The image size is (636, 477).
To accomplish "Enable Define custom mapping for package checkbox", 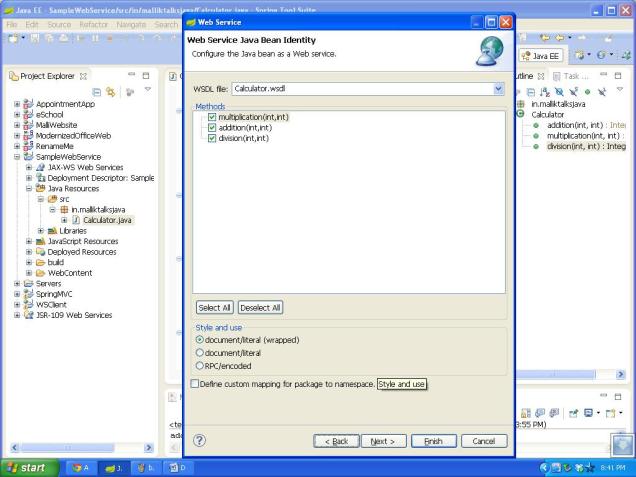I will (x=195, y=384).
